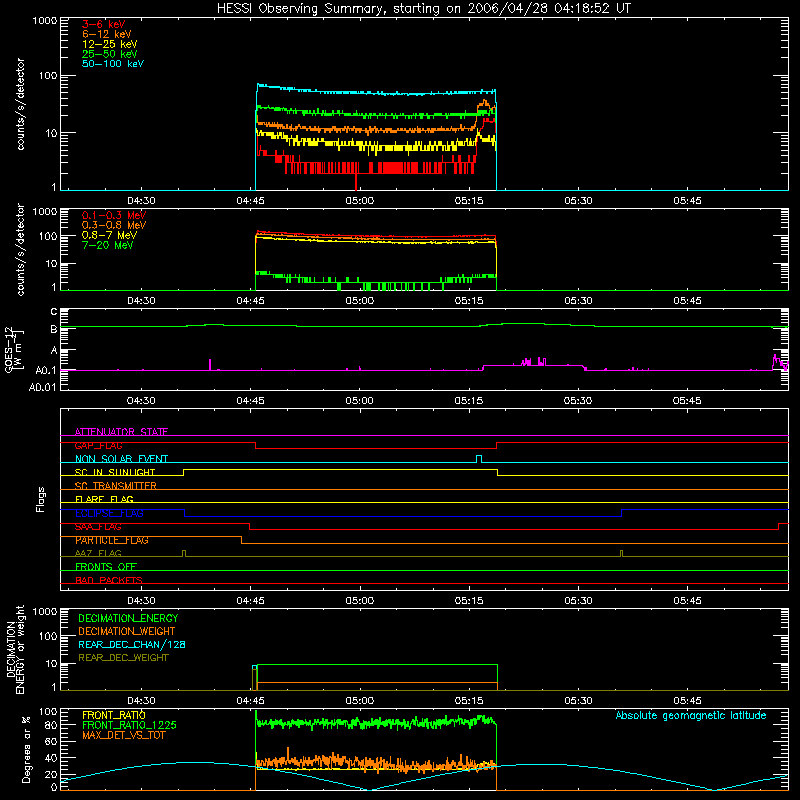Viewport: 800px width, 800px height.
Task: Click the FRONT_RATIO_1225 legend label
Action: point(130,725)
